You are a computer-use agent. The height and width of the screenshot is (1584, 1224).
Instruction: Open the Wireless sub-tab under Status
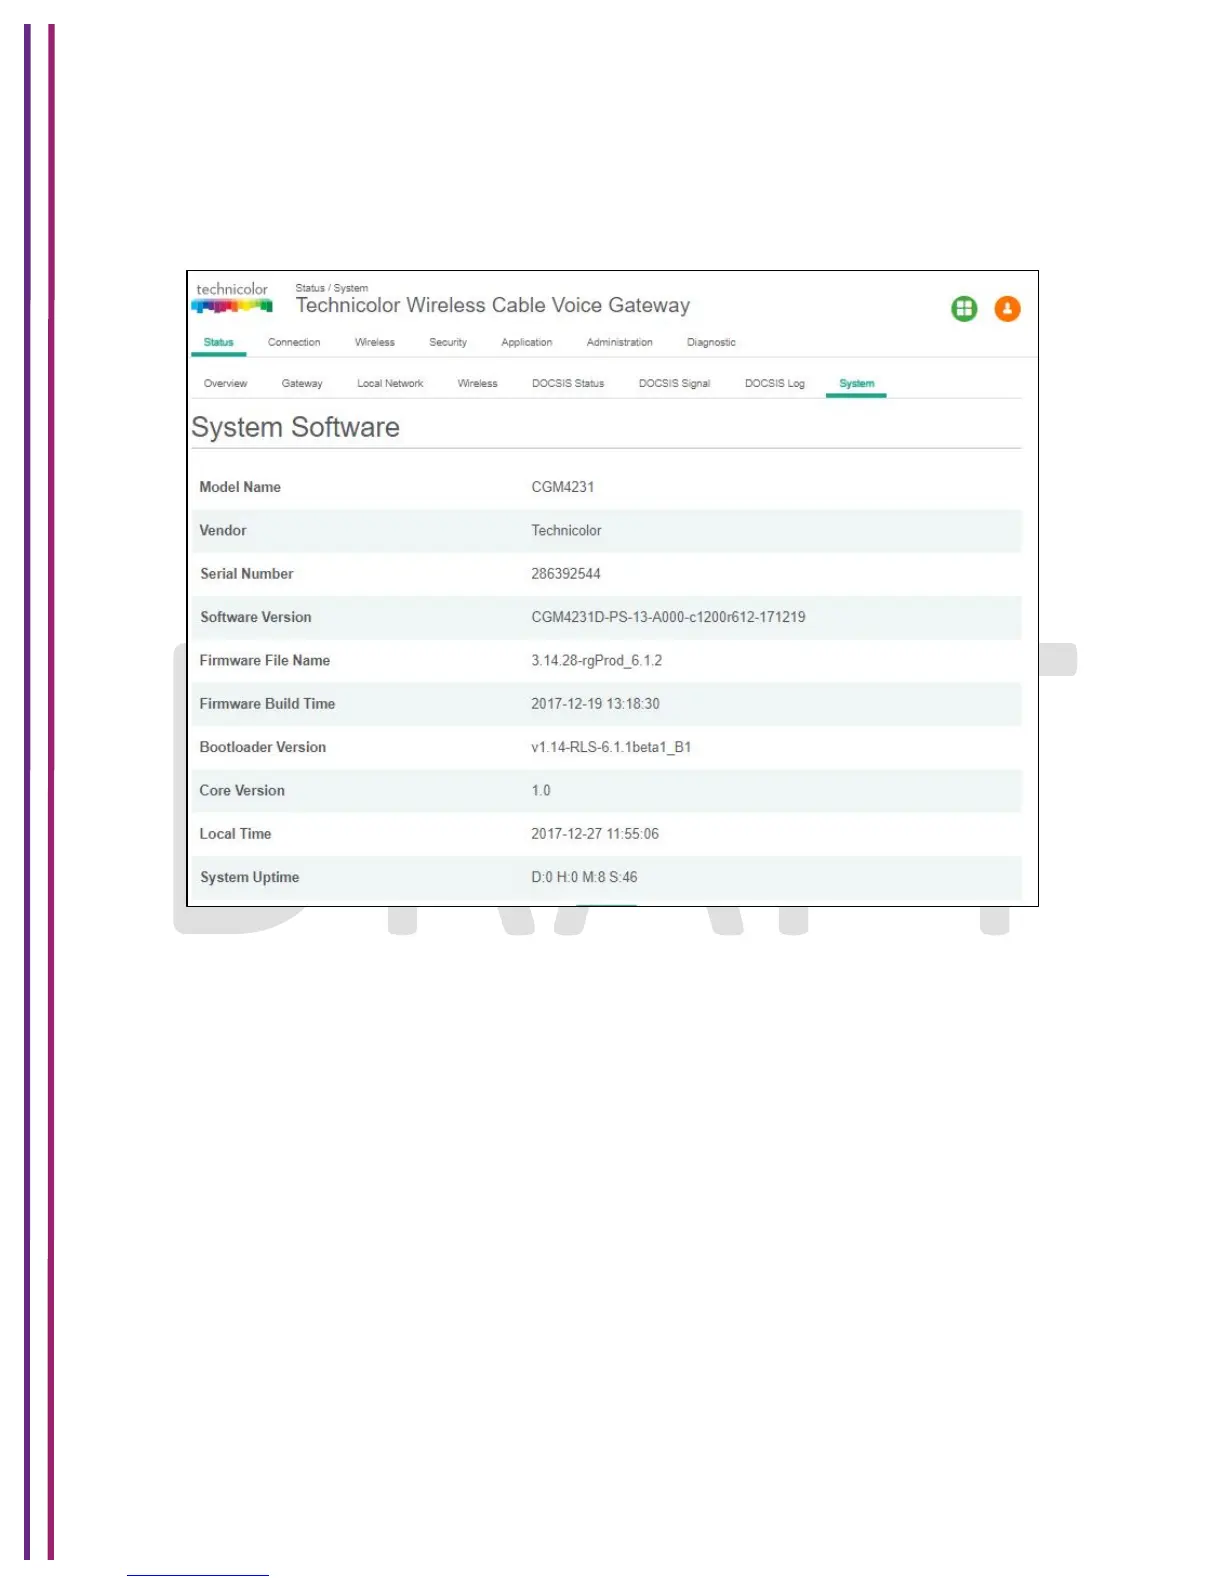point(477,383)
